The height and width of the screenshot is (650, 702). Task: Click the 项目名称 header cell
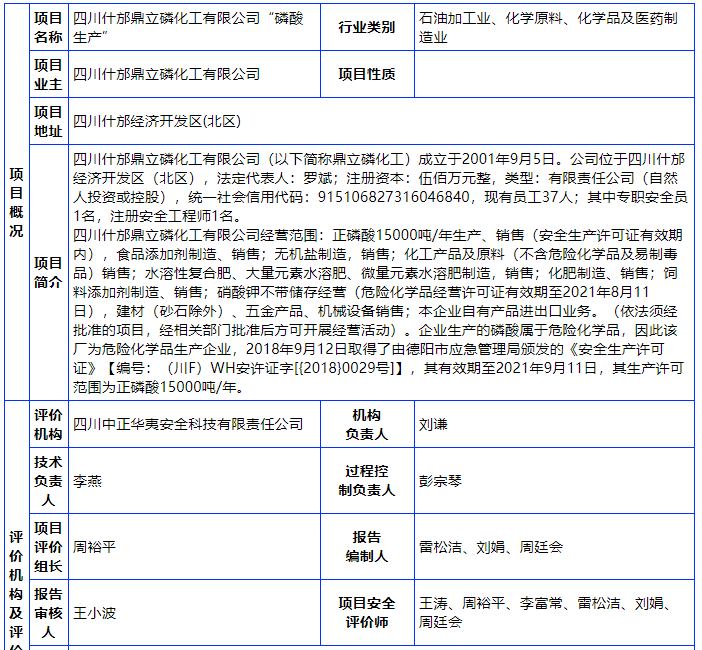pyautogui.click(x=48, y=27)
